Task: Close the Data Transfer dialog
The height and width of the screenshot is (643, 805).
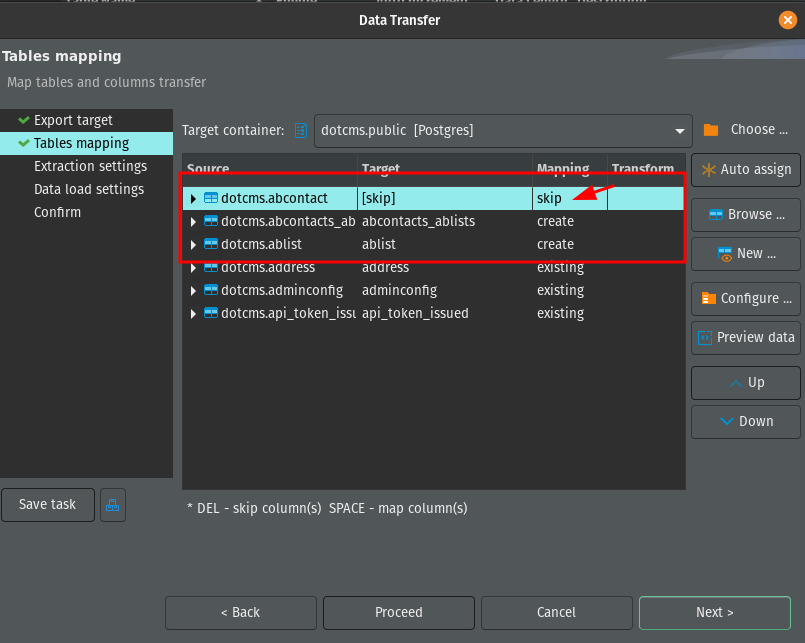Action: (x=787, y=20)
